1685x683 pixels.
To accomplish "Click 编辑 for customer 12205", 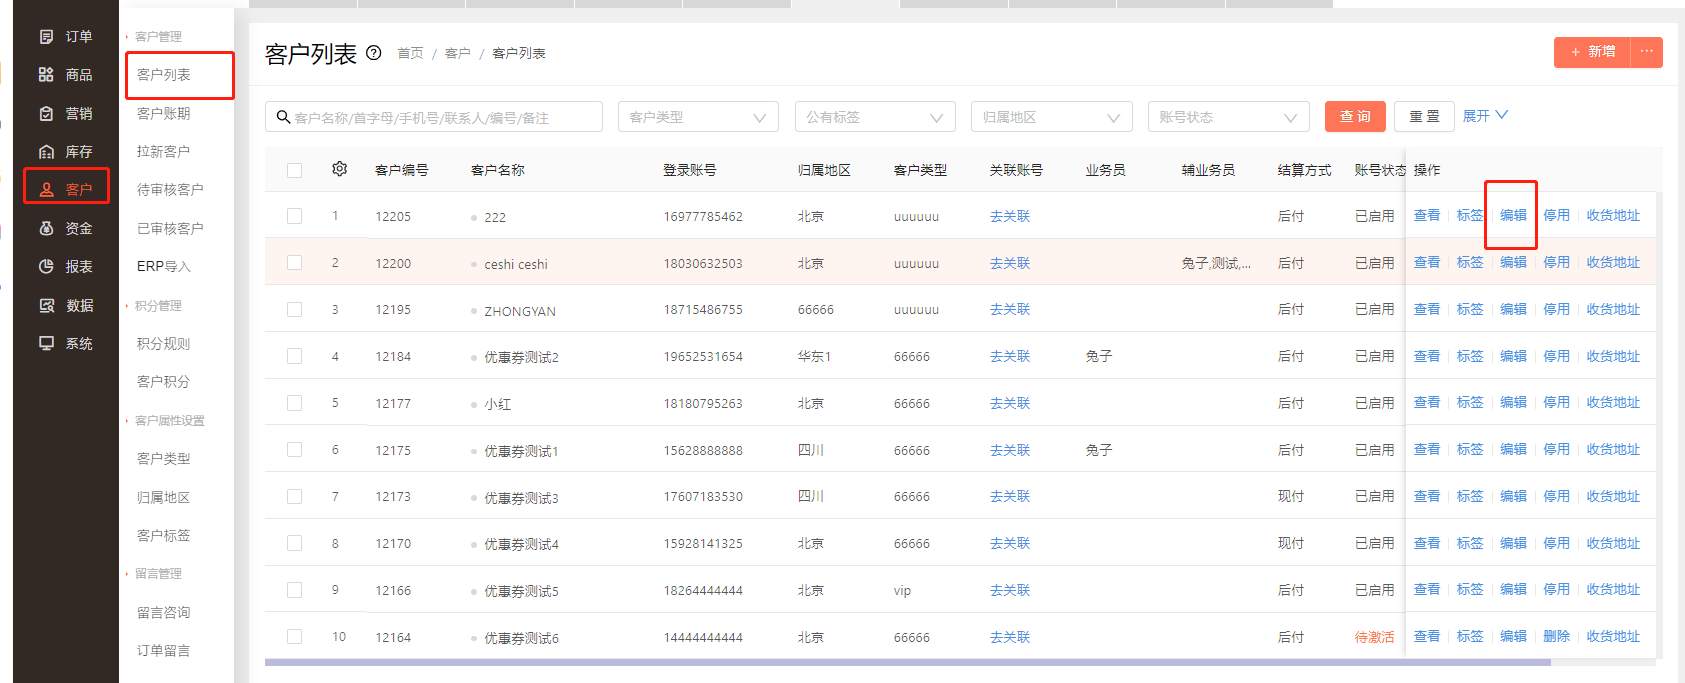I will tap(1513, 215).
